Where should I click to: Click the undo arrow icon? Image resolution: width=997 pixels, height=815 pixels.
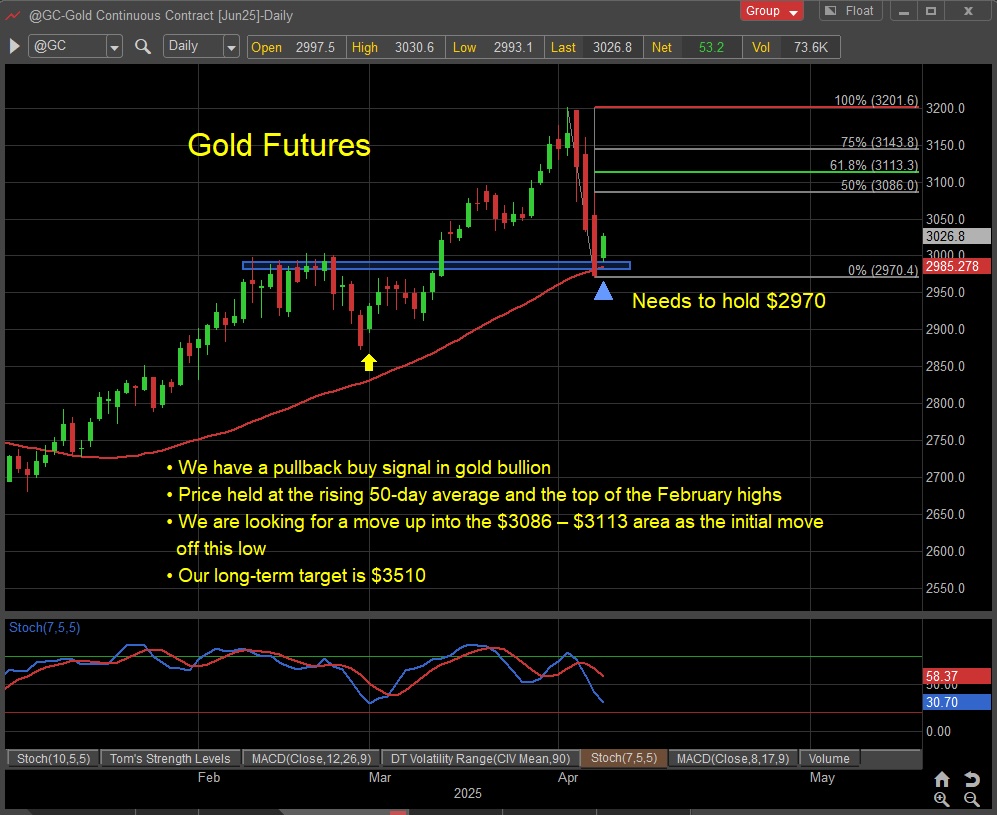click(971, 779)
